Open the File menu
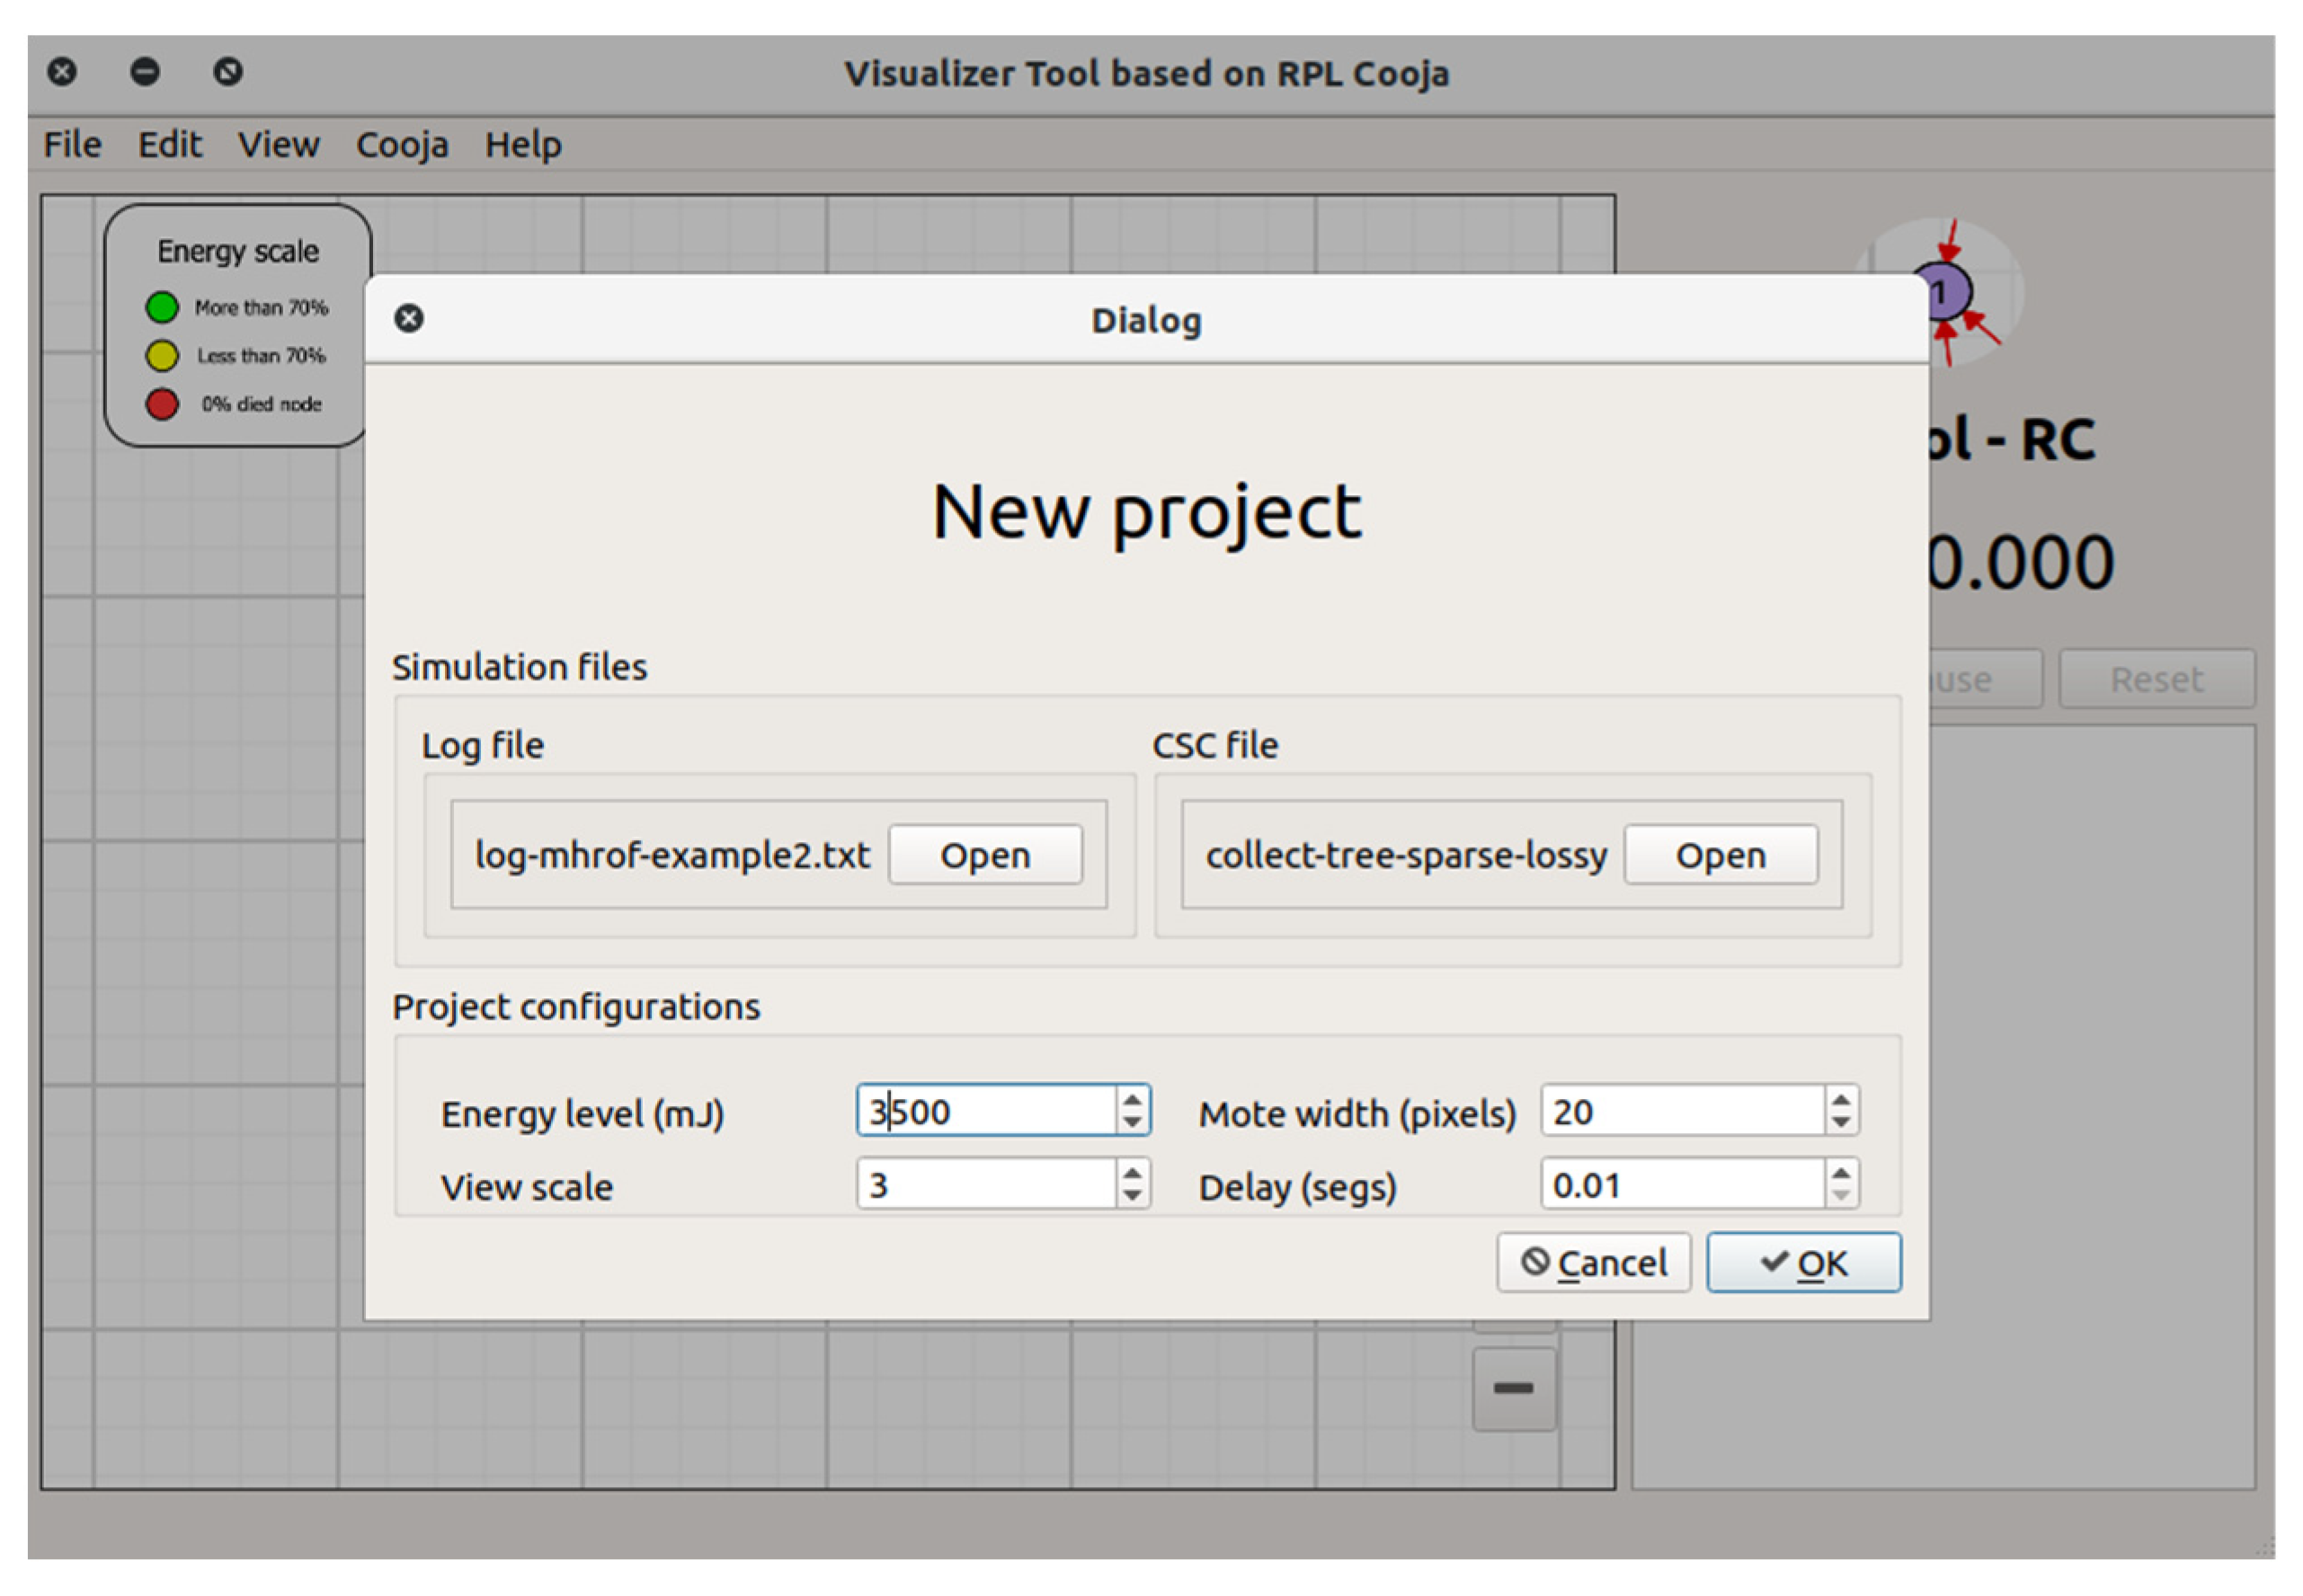This screenshot has width=2303, height=1596. (72, 145)
